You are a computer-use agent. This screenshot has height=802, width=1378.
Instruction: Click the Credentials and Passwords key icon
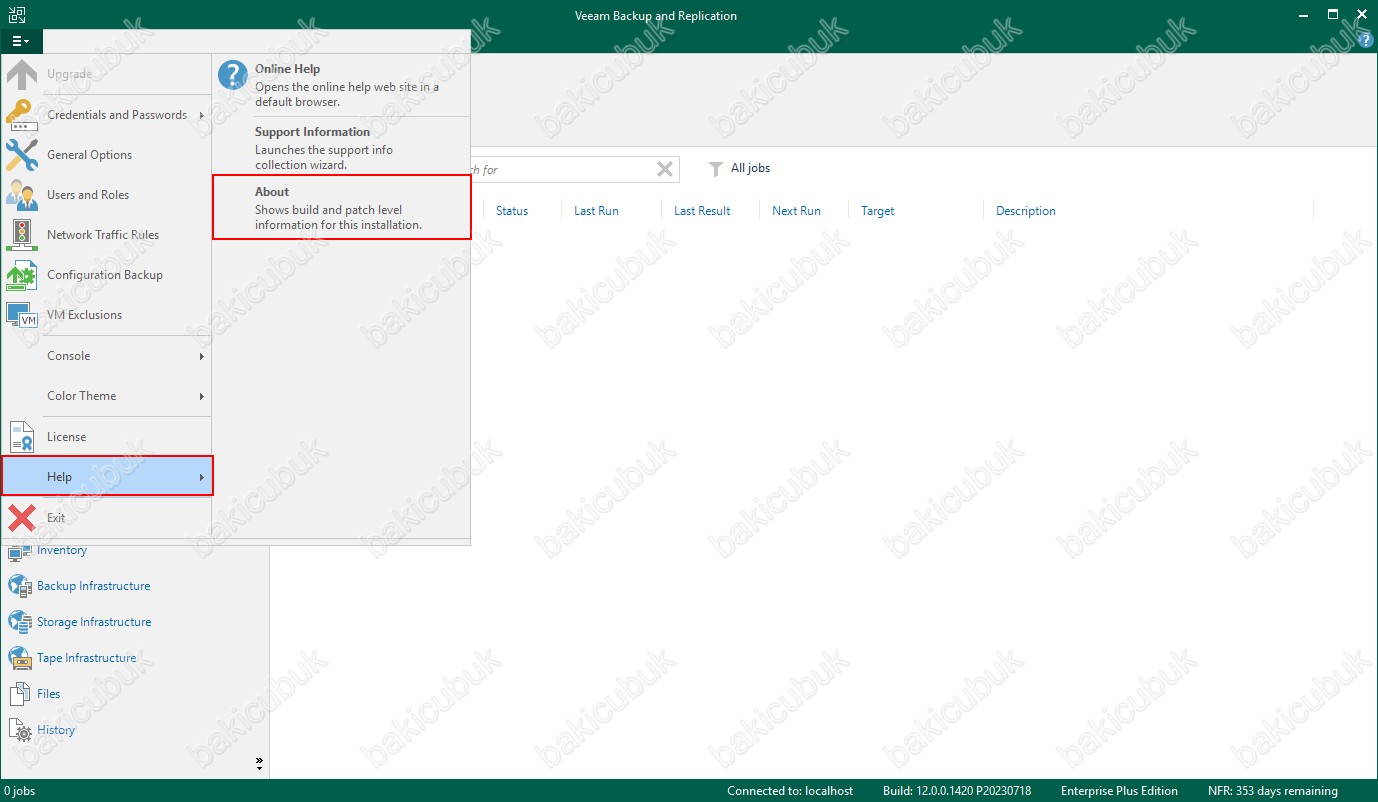point(22,115)
